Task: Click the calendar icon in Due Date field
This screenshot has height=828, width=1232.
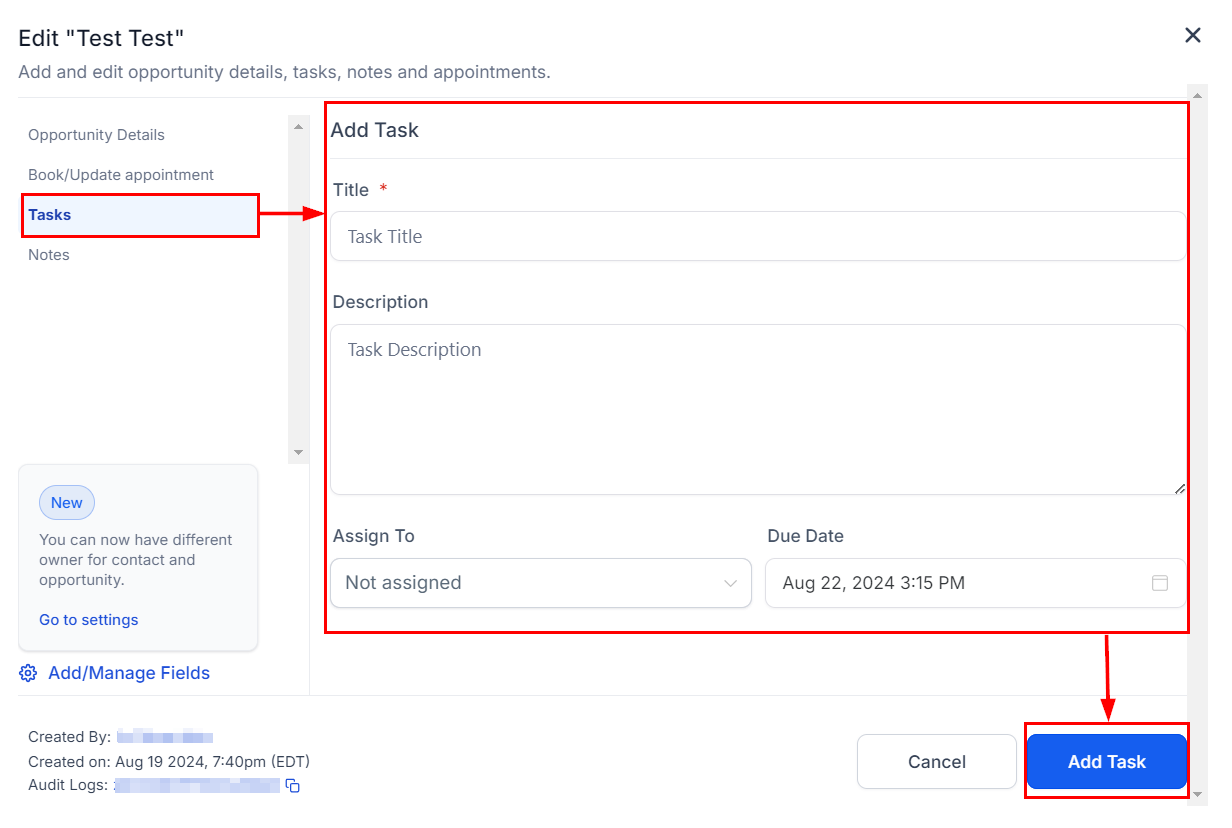Action: (1160, 583)
